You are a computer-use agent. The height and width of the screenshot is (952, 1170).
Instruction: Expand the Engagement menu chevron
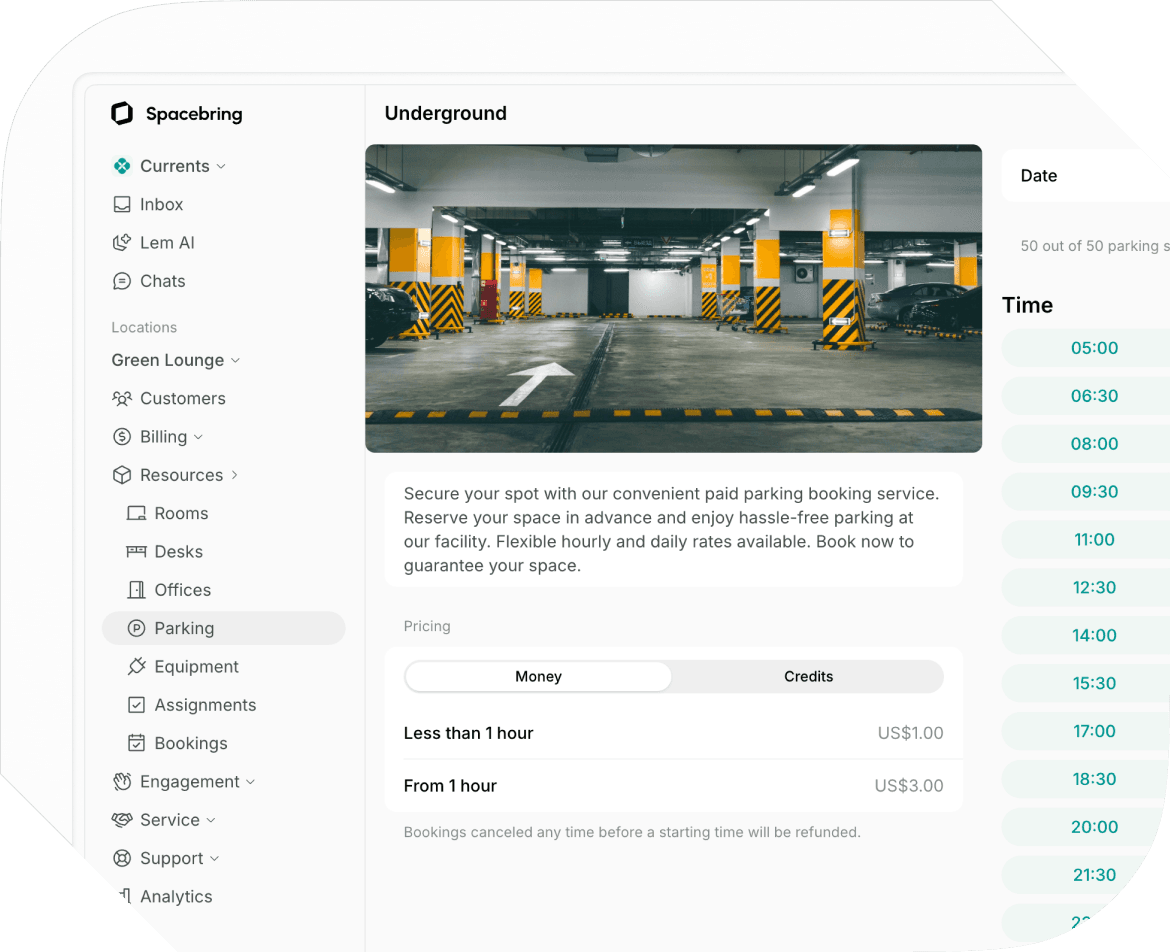(x=251, y=782)
